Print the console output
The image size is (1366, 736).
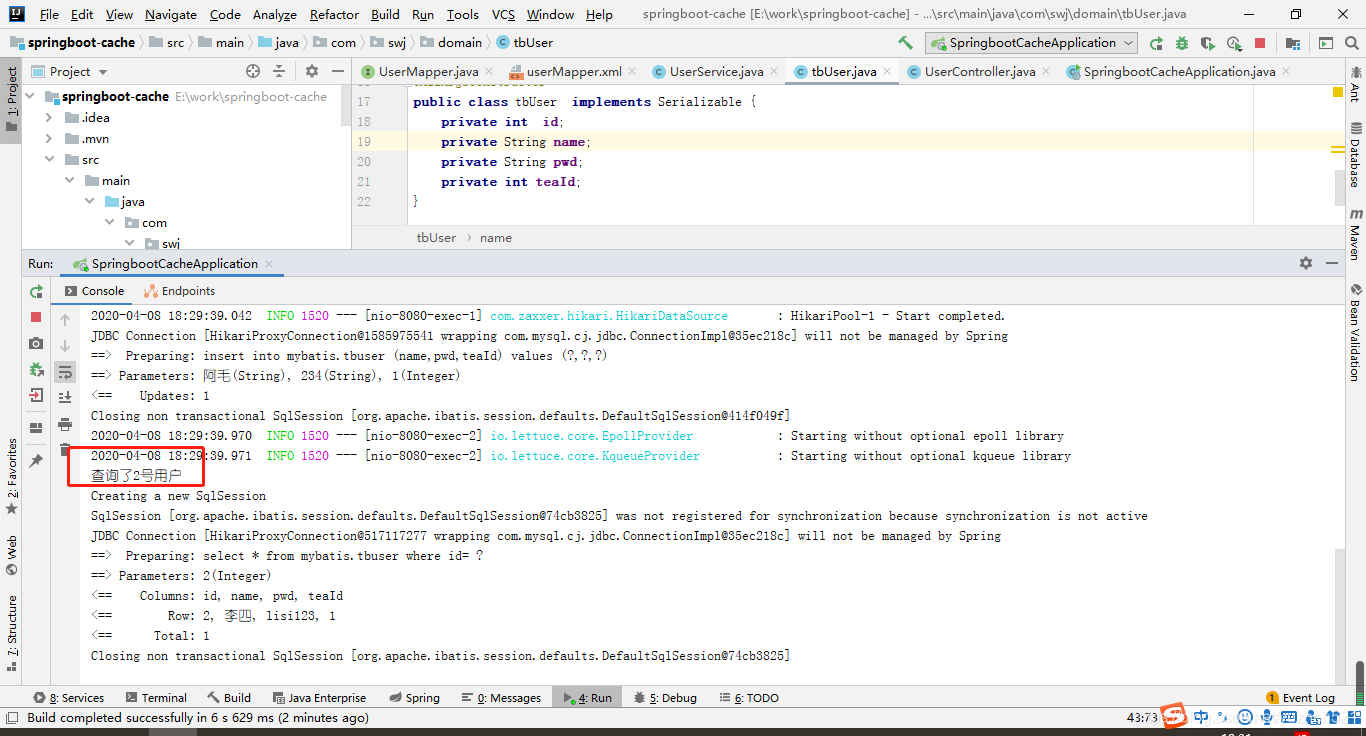[x=65, y=424]
